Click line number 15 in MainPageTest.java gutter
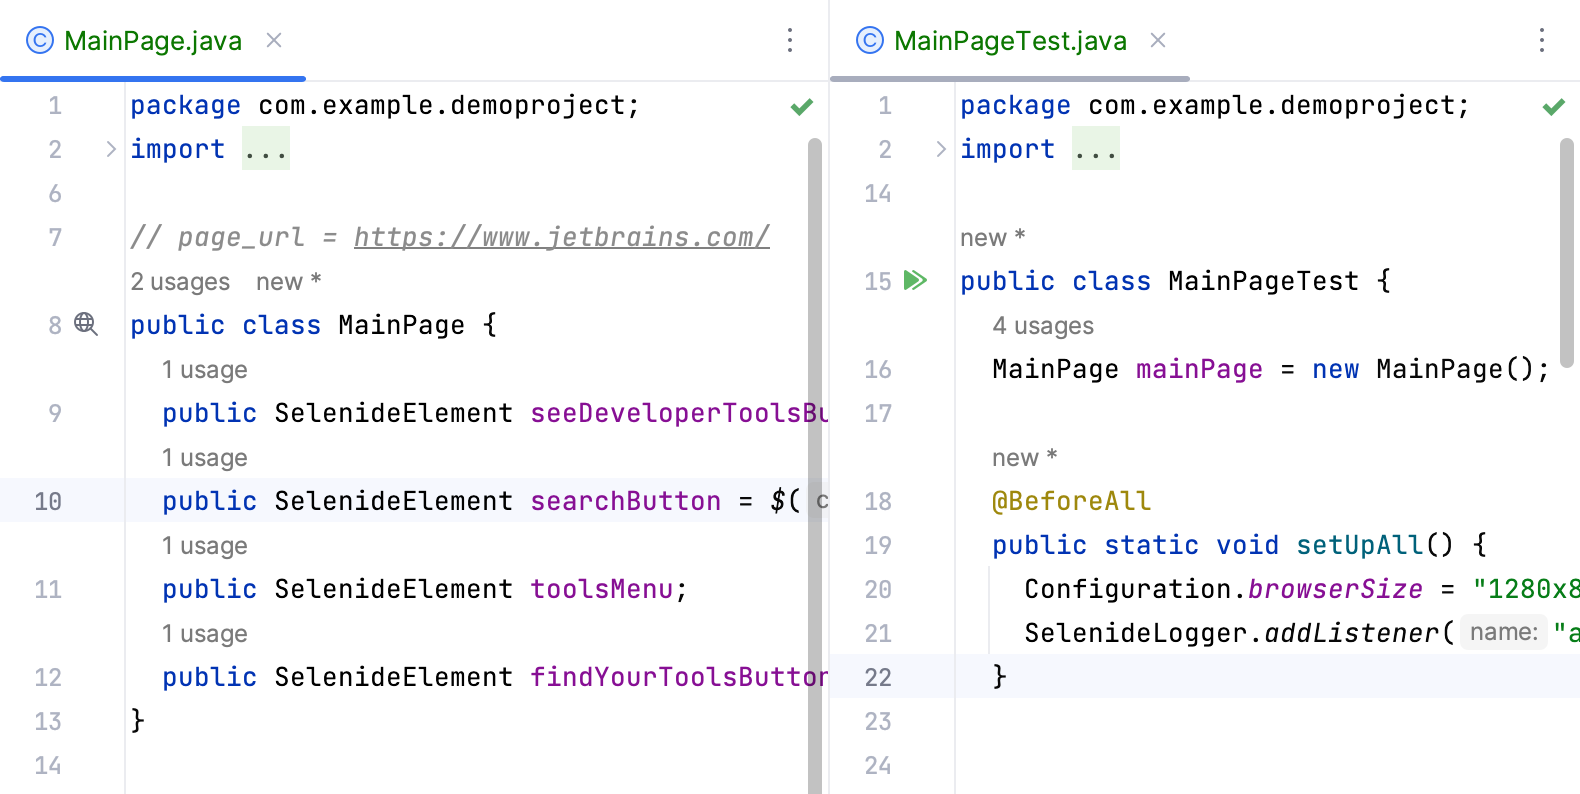The width and height of the screenshot is (1580, 794). (x=878, y=281)
